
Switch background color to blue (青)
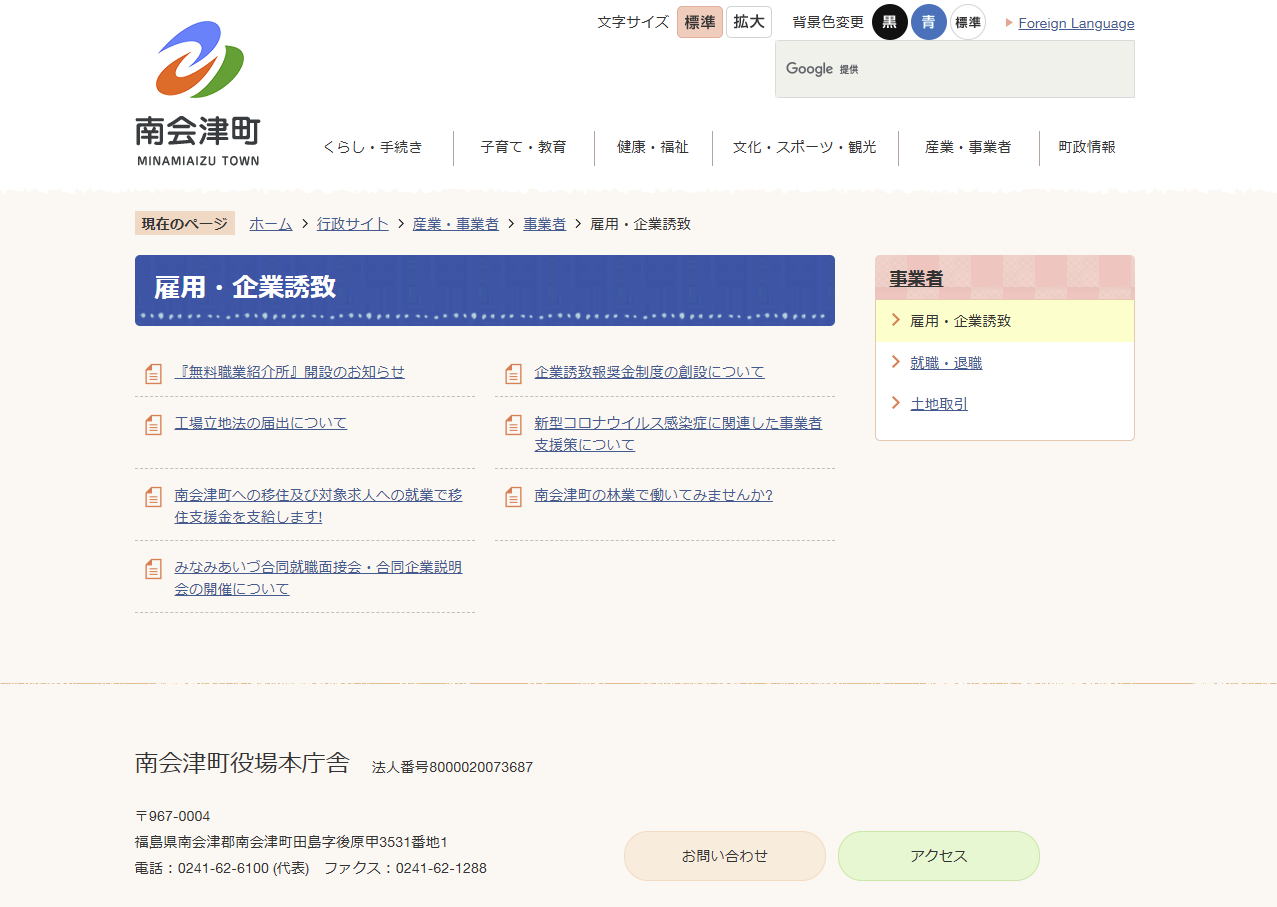click(929, 22)
